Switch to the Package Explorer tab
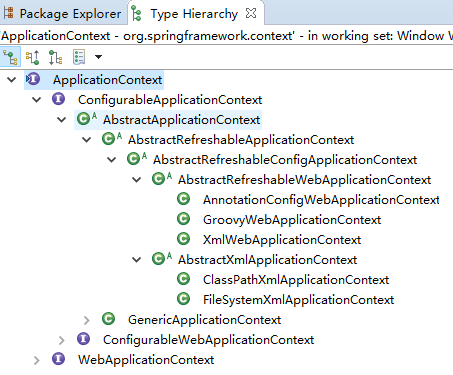The height and width of the screenshot is (375, 453). click(x=63, y=14)
